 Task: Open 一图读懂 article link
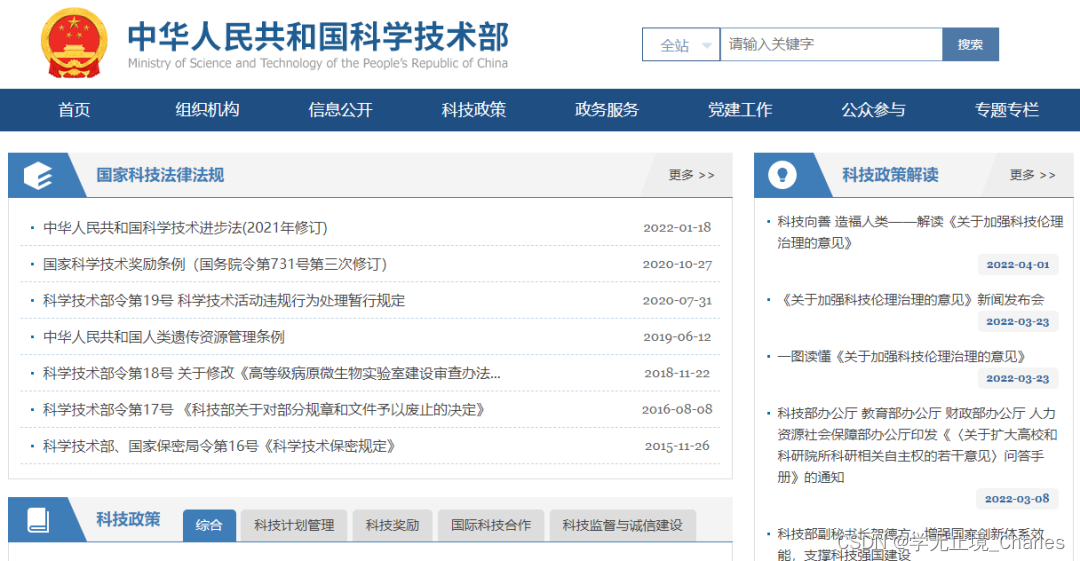click(903, 357)
